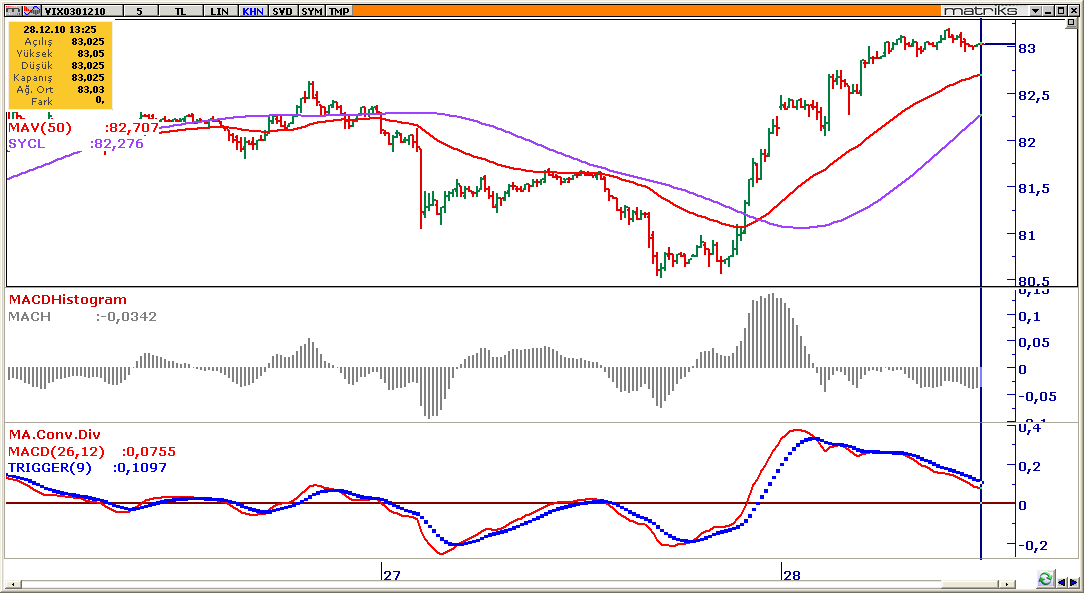Screen dimensions: 1084x593
Task: Open the TL currency selector
Action: pyautogui.click(x=180, y=10)
